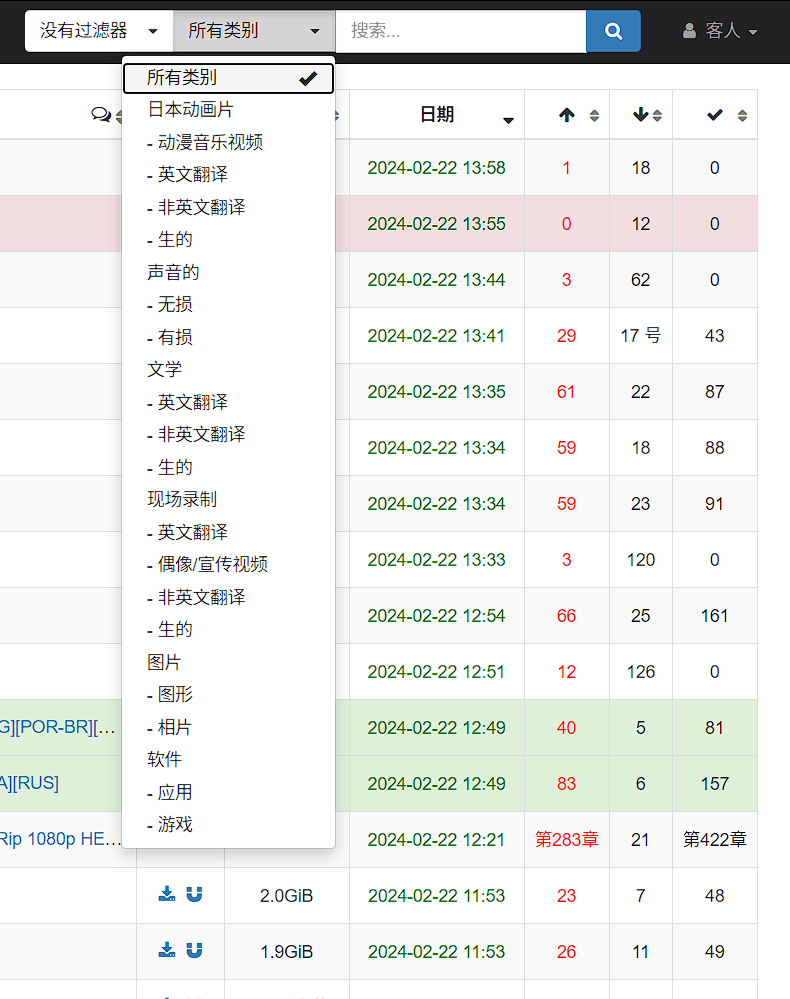Click the magnet icon in the 1.9GiB row

(x=194, y=951)
